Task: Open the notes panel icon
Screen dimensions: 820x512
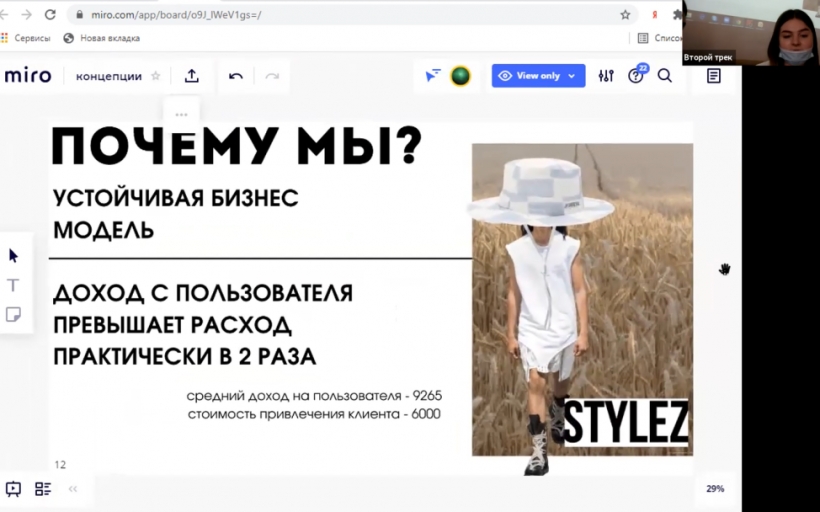Action: 713,76
